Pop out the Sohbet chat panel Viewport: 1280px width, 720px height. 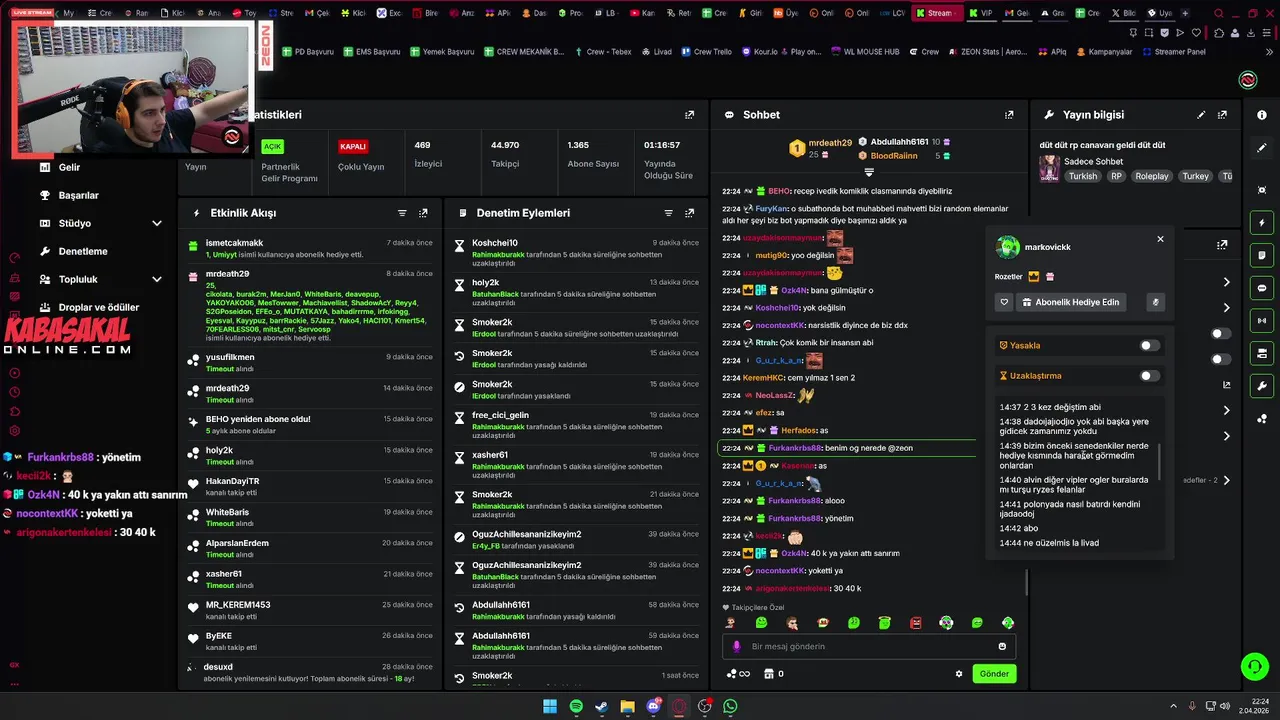pos(1009,115)
